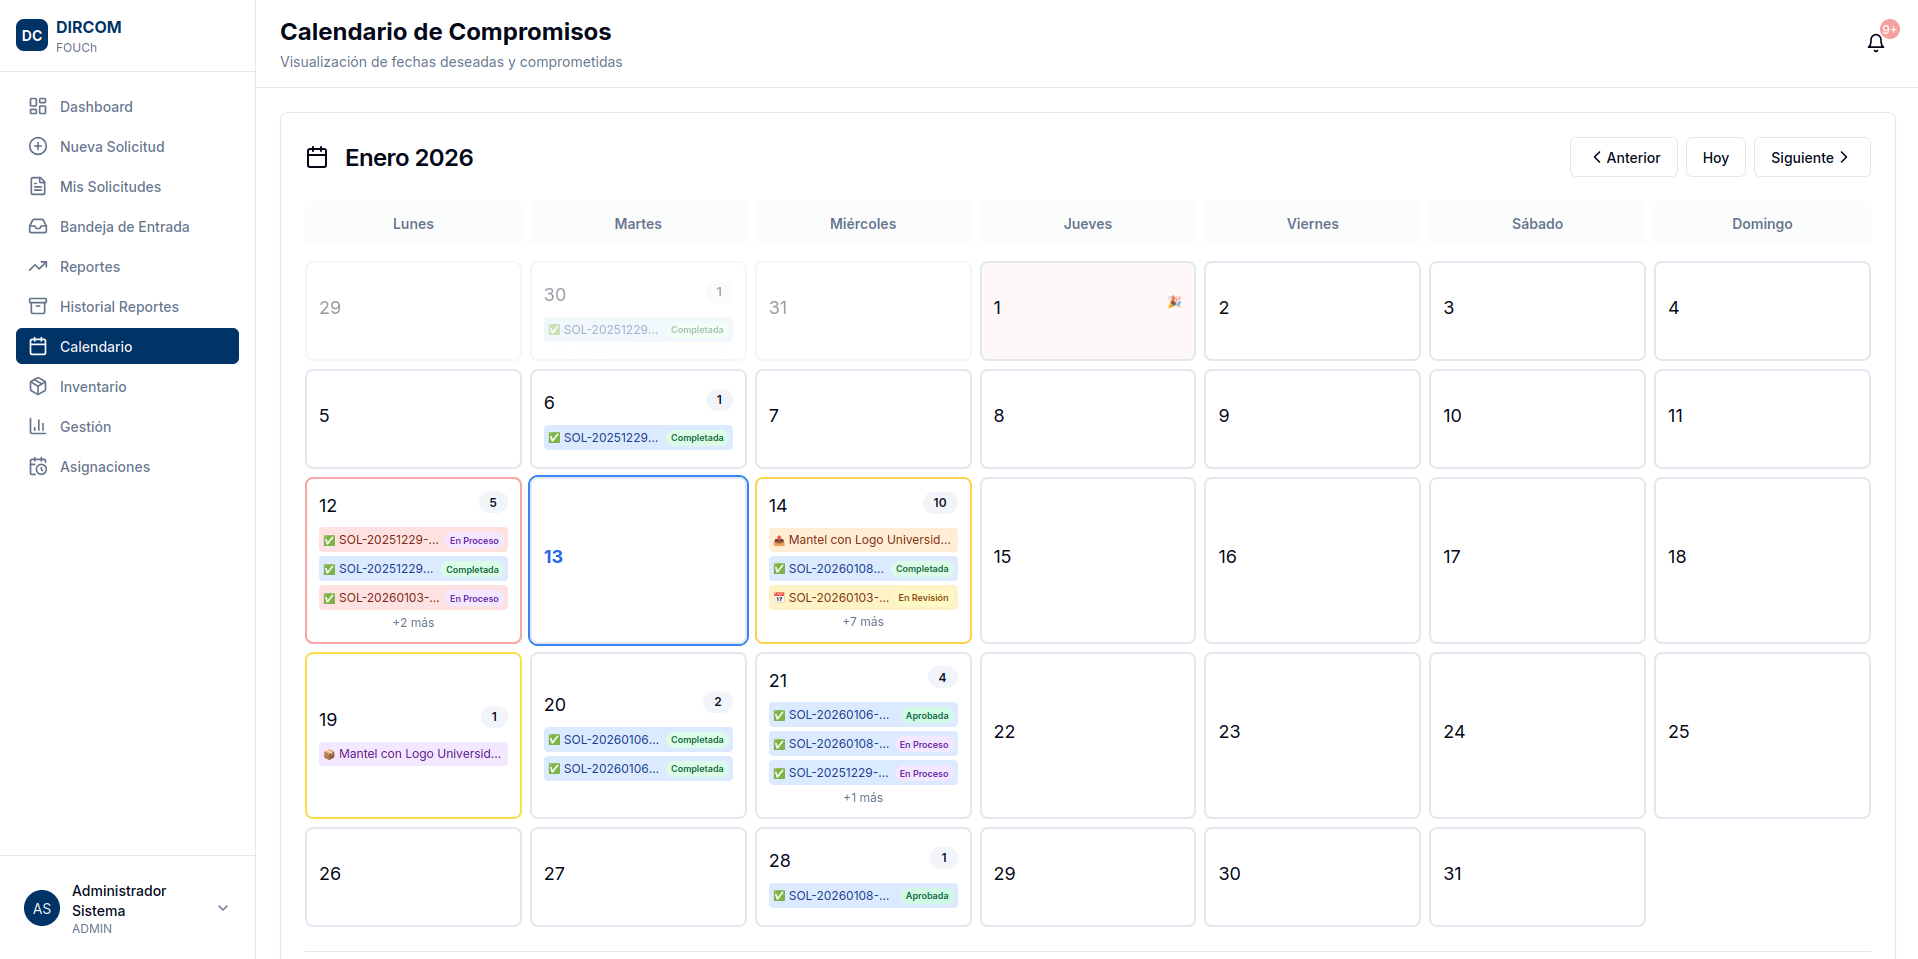Click the Inventario box icon
This screenshot has height=959, width=1918.
coord(38,386)
